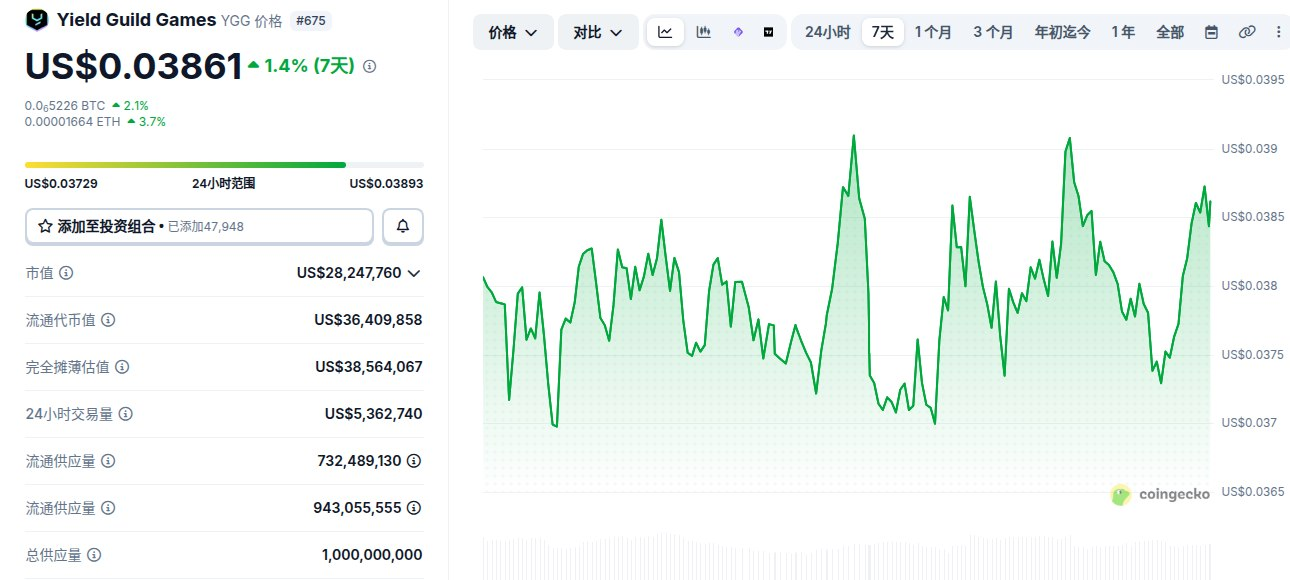Select the 1个月 time range tab
The height and width of the screenshot is (580, 1290).
tap(933, 32)
